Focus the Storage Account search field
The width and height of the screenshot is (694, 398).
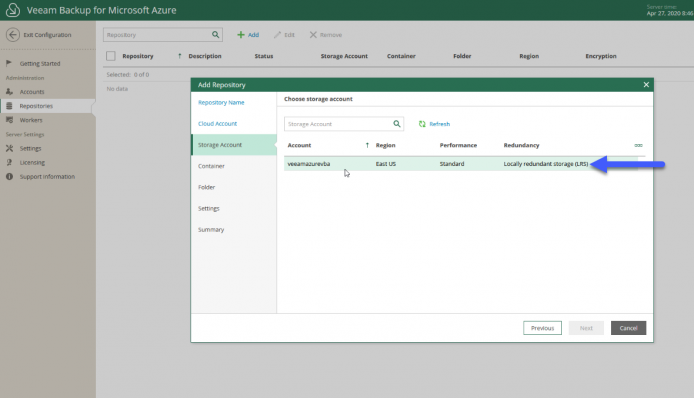tap(338, 124)
